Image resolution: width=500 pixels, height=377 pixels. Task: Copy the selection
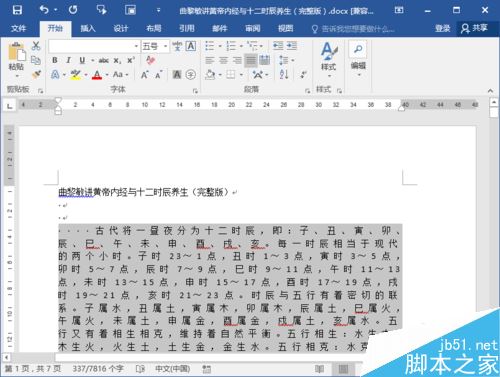coord(36,60)
